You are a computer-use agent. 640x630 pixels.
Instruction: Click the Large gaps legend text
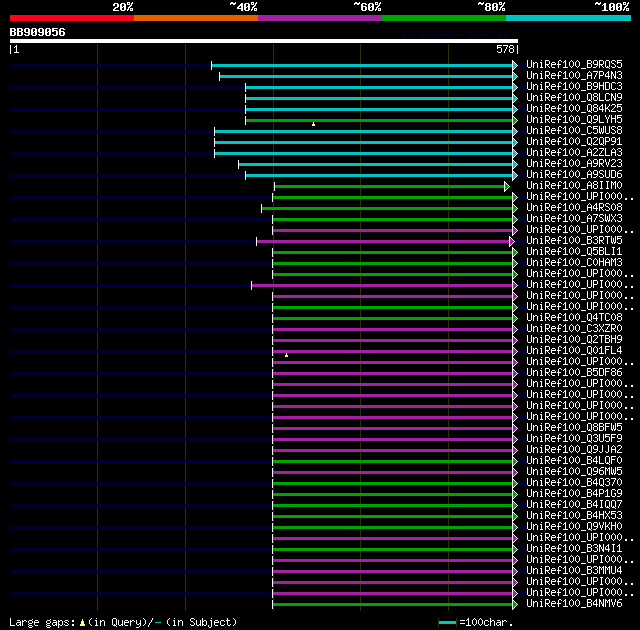tap(42, 623)
